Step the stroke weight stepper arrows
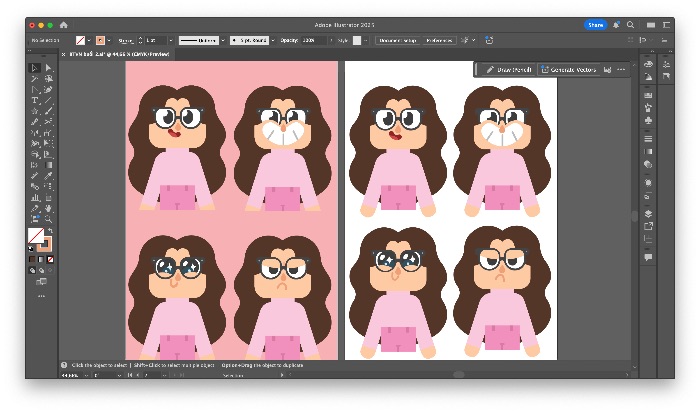 point(140,40)
